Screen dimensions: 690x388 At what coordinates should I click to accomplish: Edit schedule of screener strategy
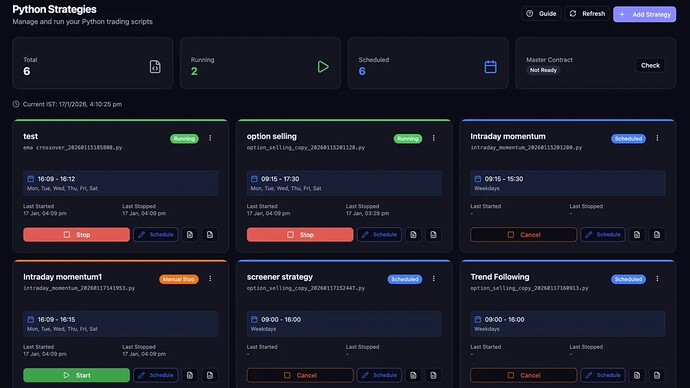379,375
